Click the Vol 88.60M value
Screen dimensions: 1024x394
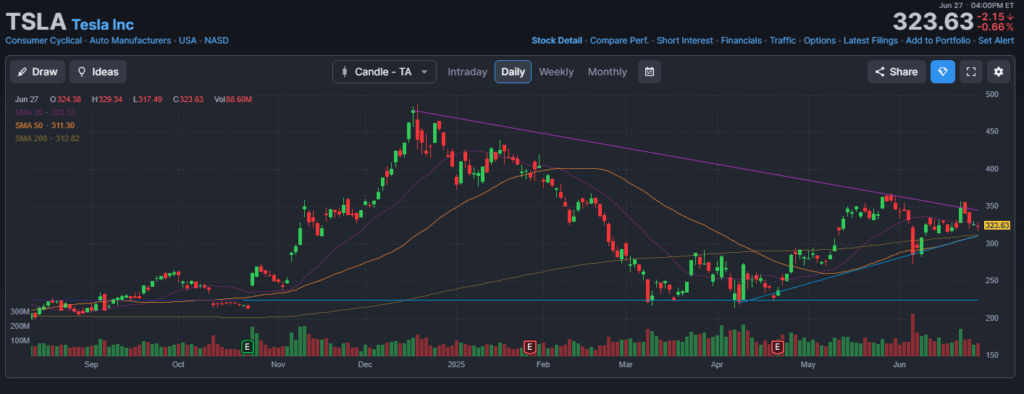point(234,99)
